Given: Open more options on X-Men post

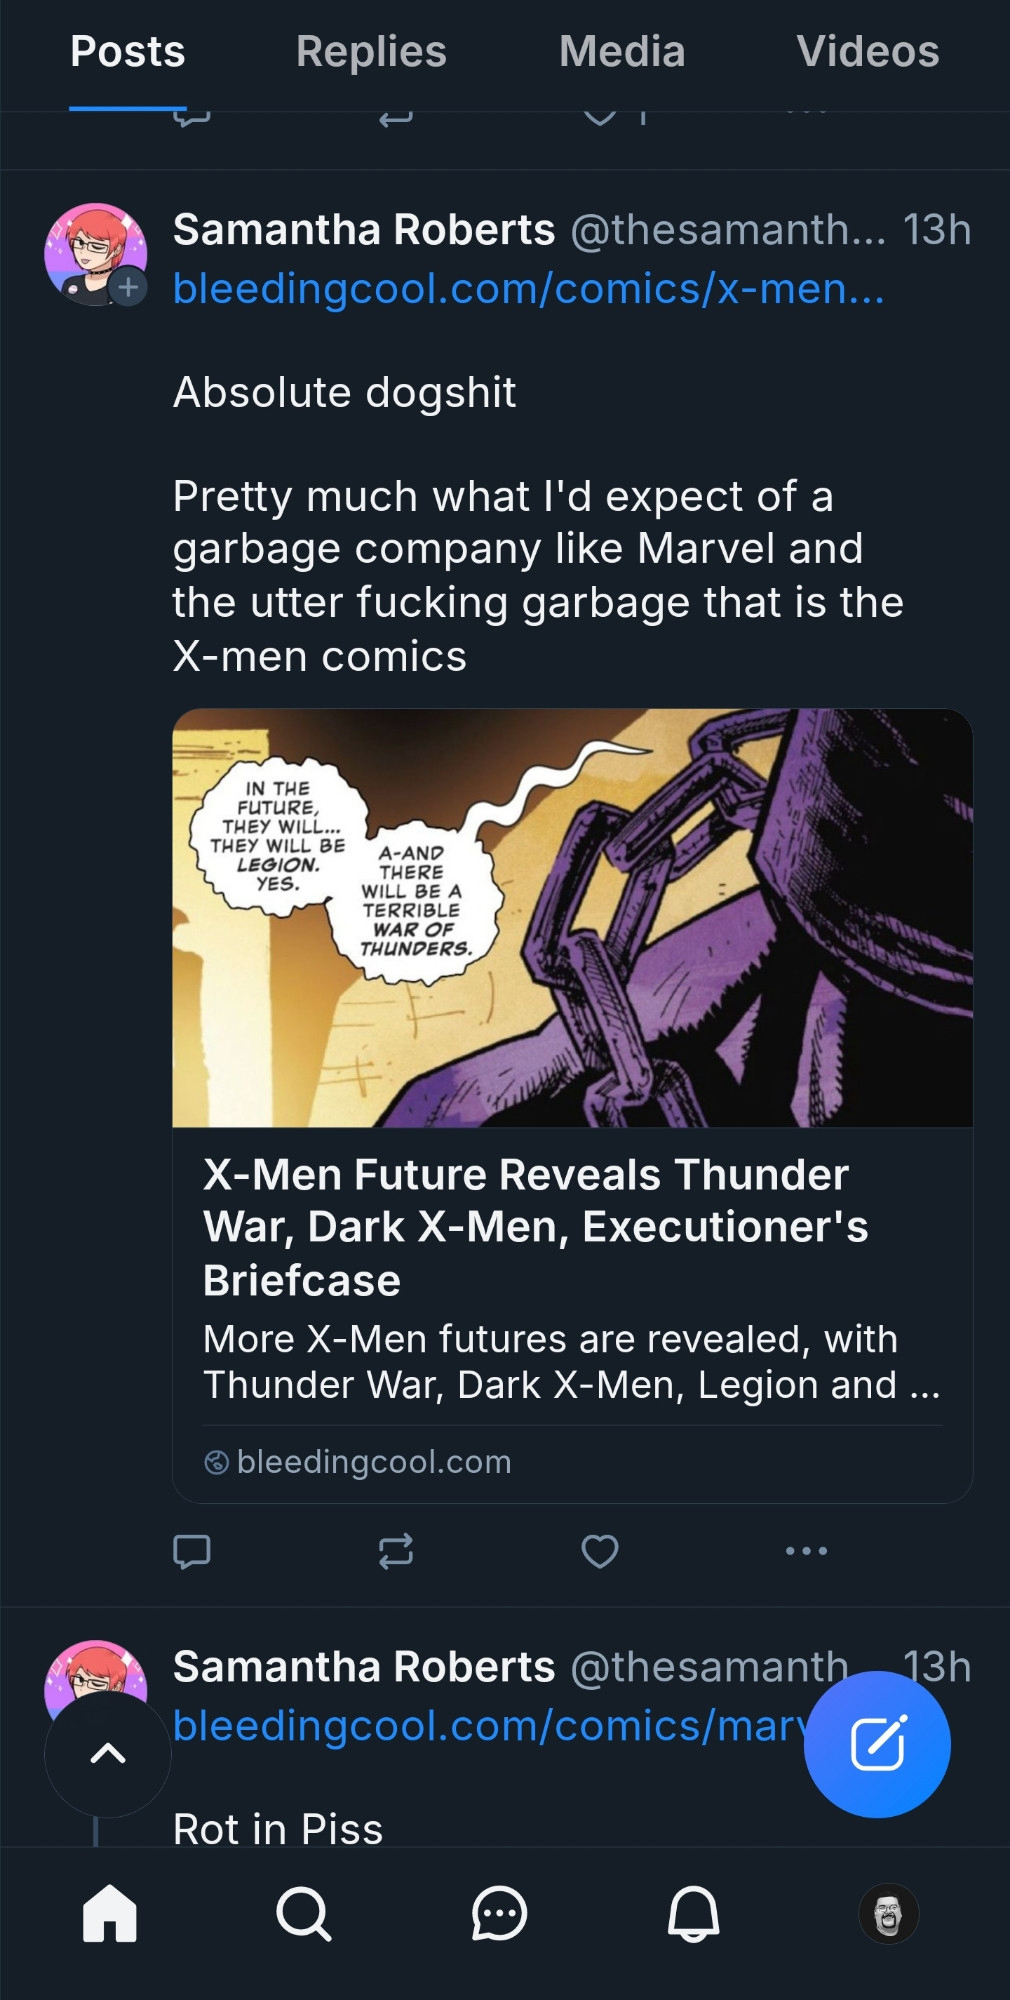Looking at the screenshot, I should coord(806,1551).
